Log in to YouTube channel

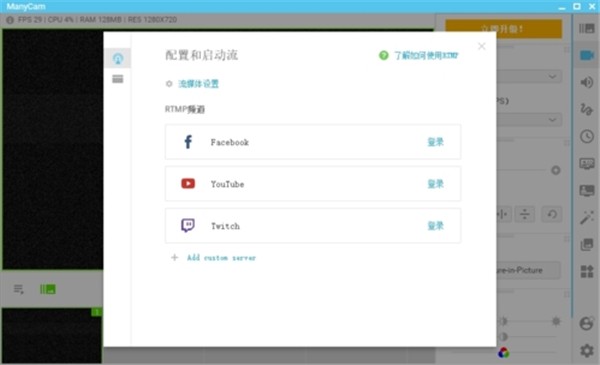coord(435,184)
